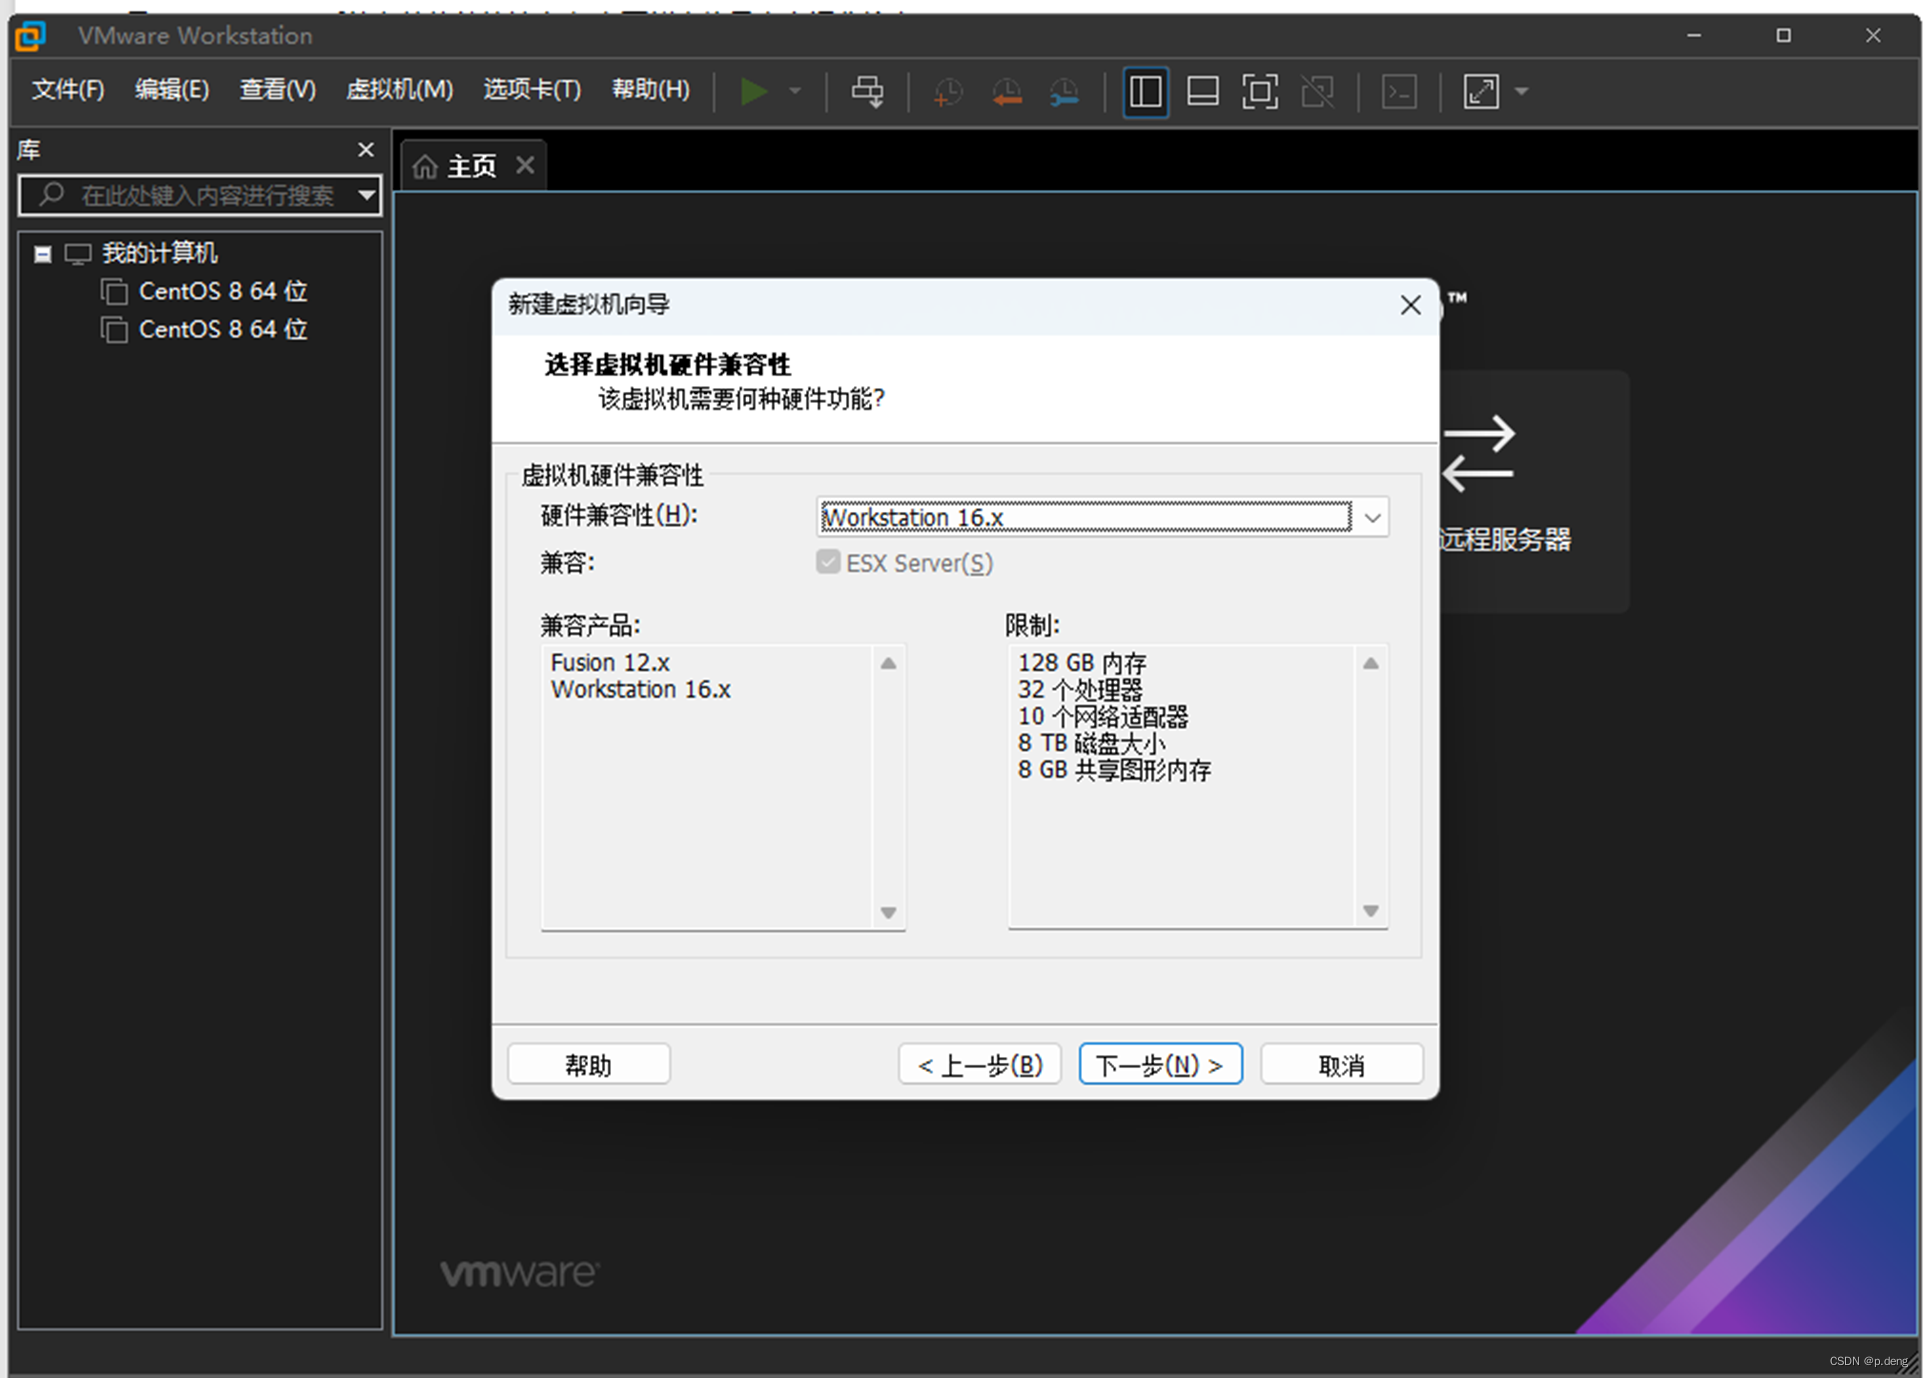Screen dimensions: 1924x1378
Task: Click the 上一步(B) back button
Action: tap(979, 1064)
